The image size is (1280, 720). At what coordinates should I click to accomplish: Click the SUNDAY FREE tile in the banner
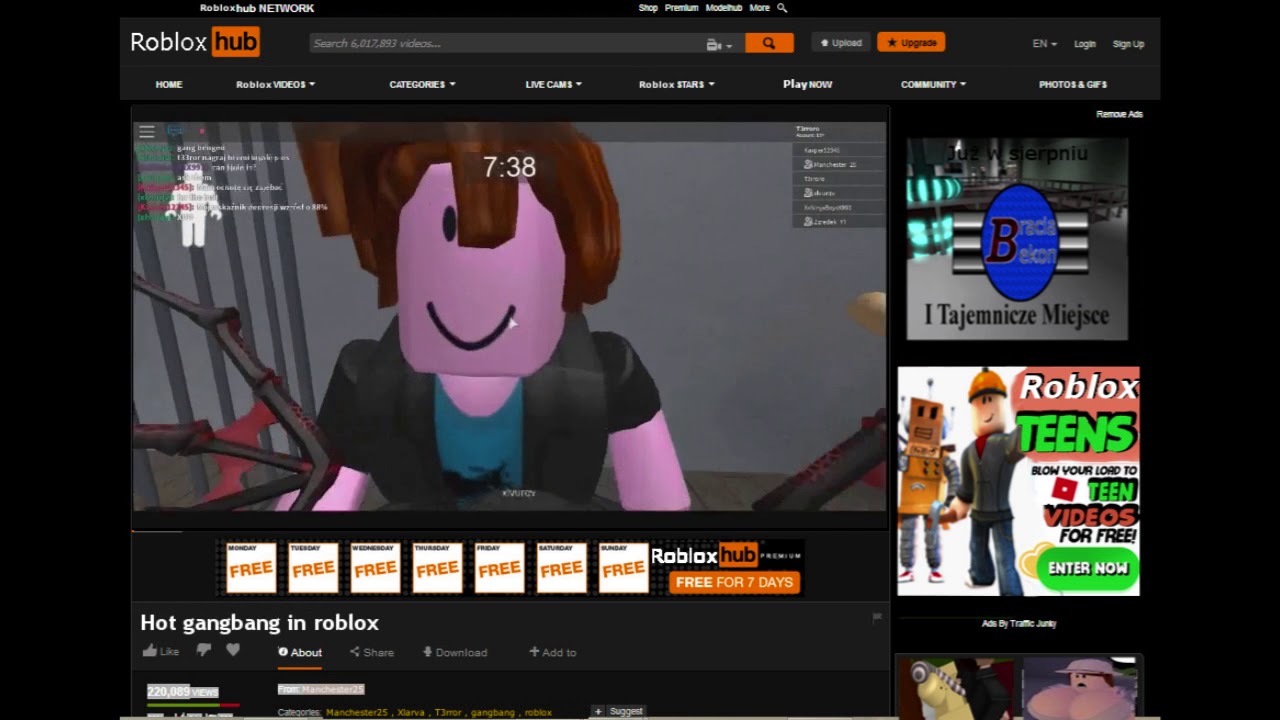click(x=623, y=567)
